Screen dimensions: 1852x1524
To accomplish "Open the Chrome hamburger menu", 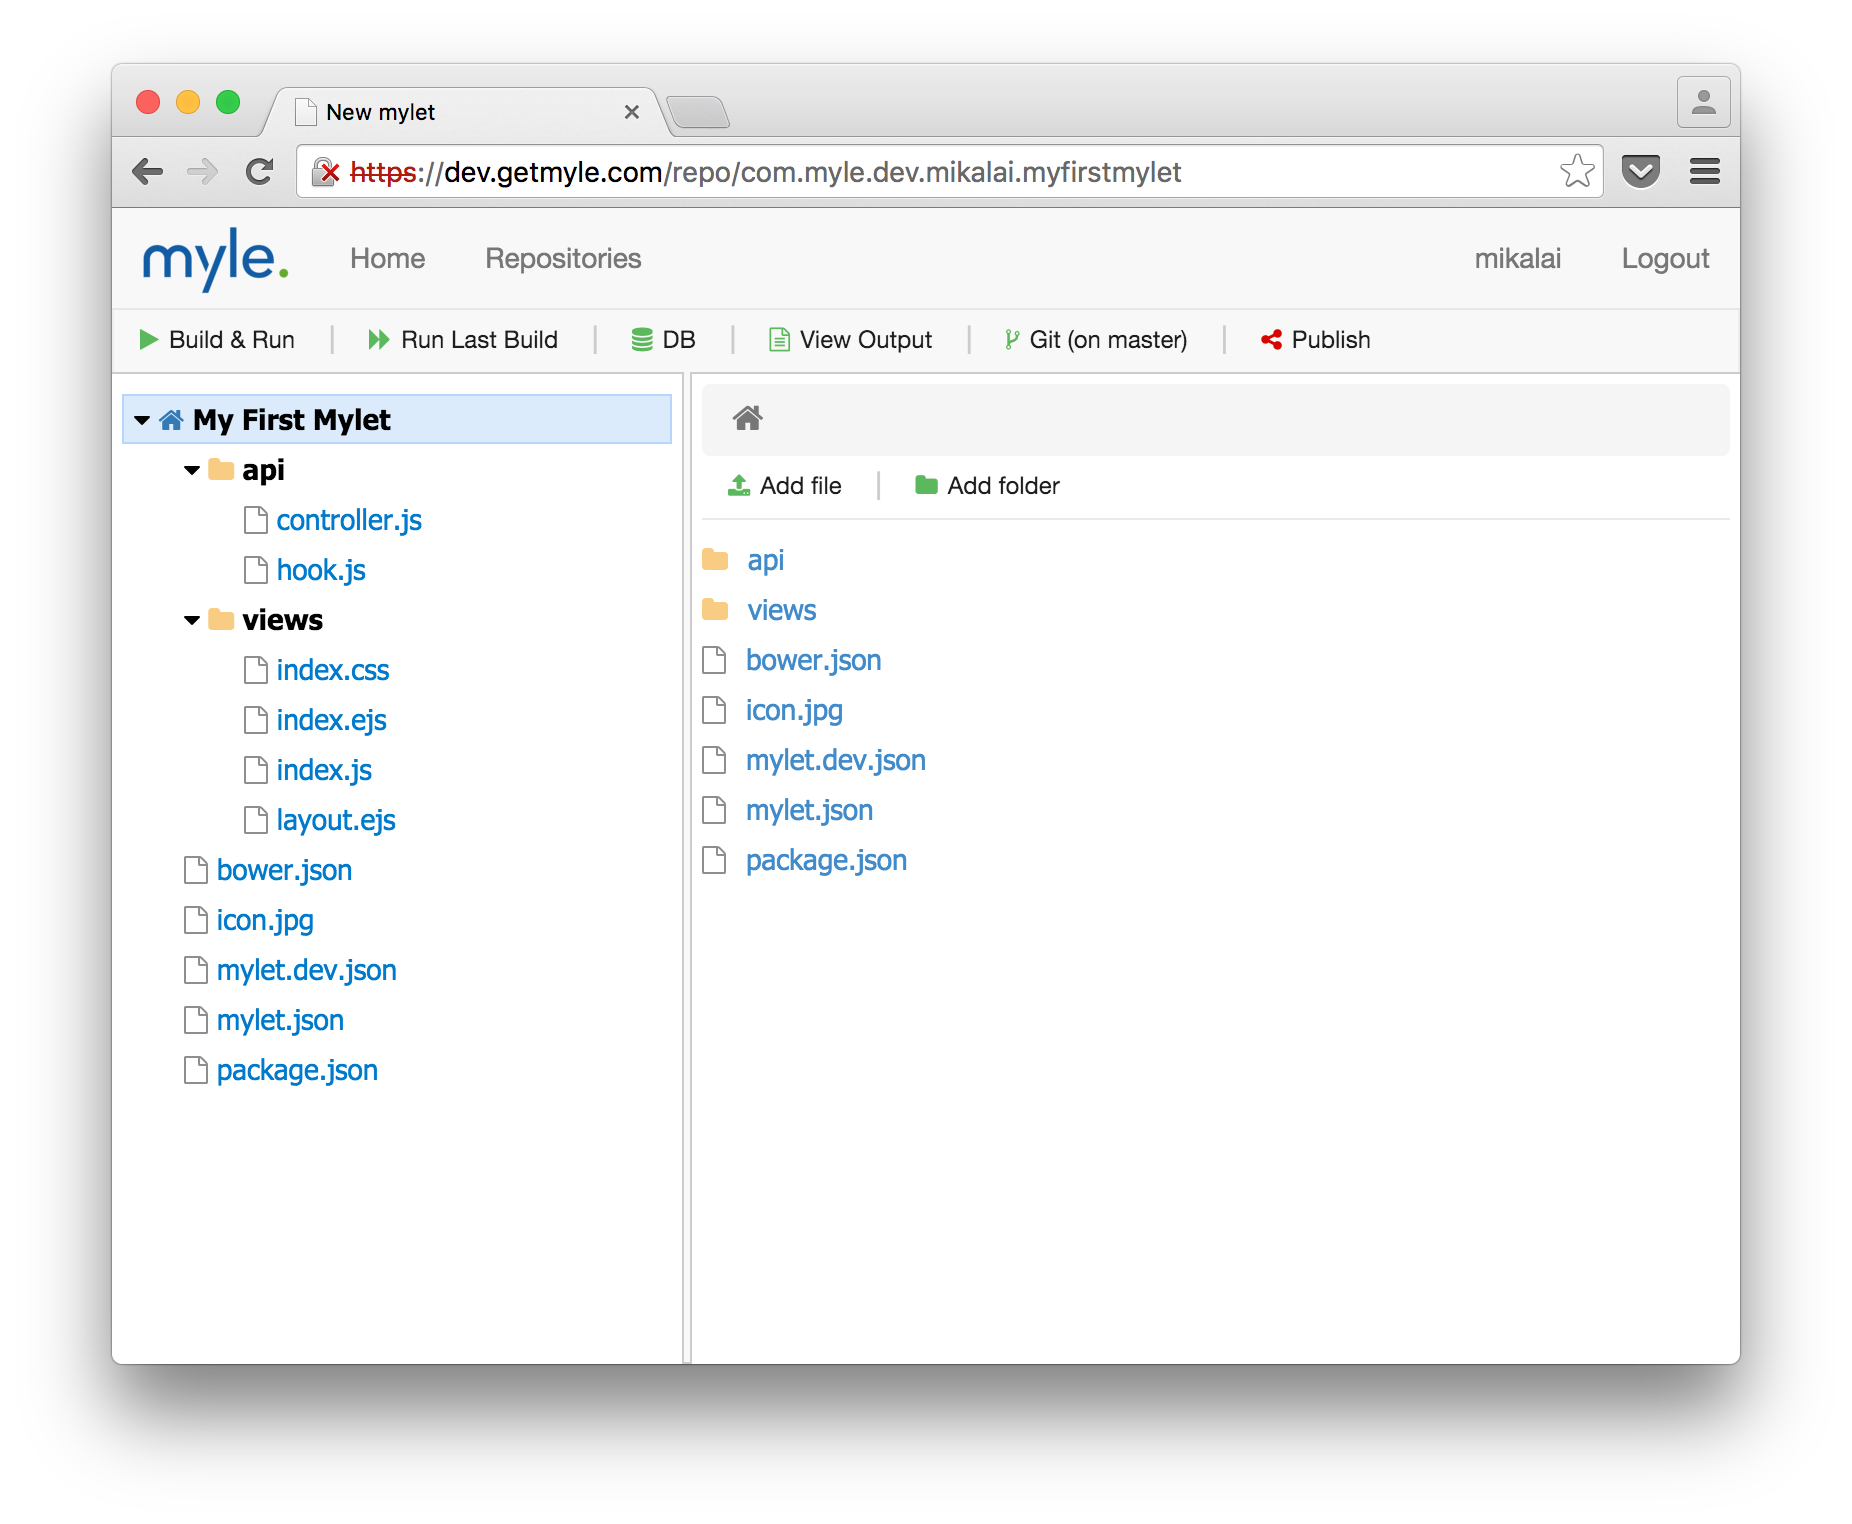I will tap(1705, 171).
